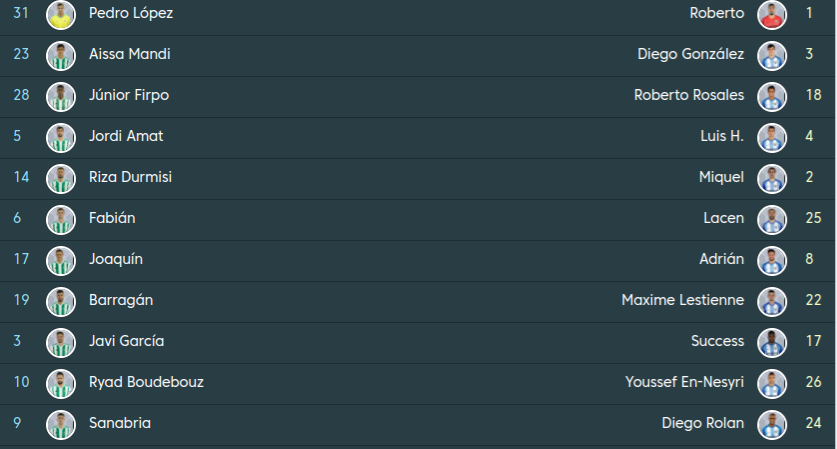Click the Barragán player name
The height and width of the screenshot is (449, 837).
120,301
